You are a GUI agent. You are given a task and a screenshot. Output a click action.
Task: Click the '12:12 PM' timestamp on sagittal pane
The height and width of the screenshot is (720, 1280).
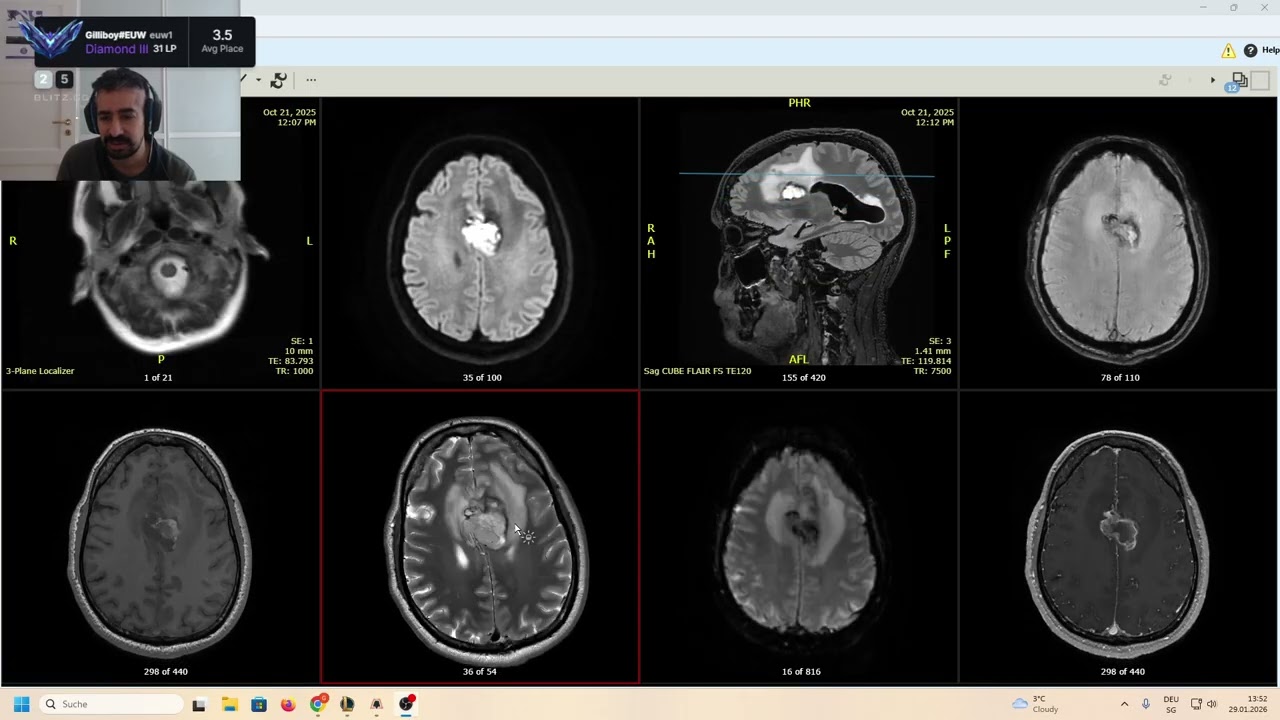point(934,122)
